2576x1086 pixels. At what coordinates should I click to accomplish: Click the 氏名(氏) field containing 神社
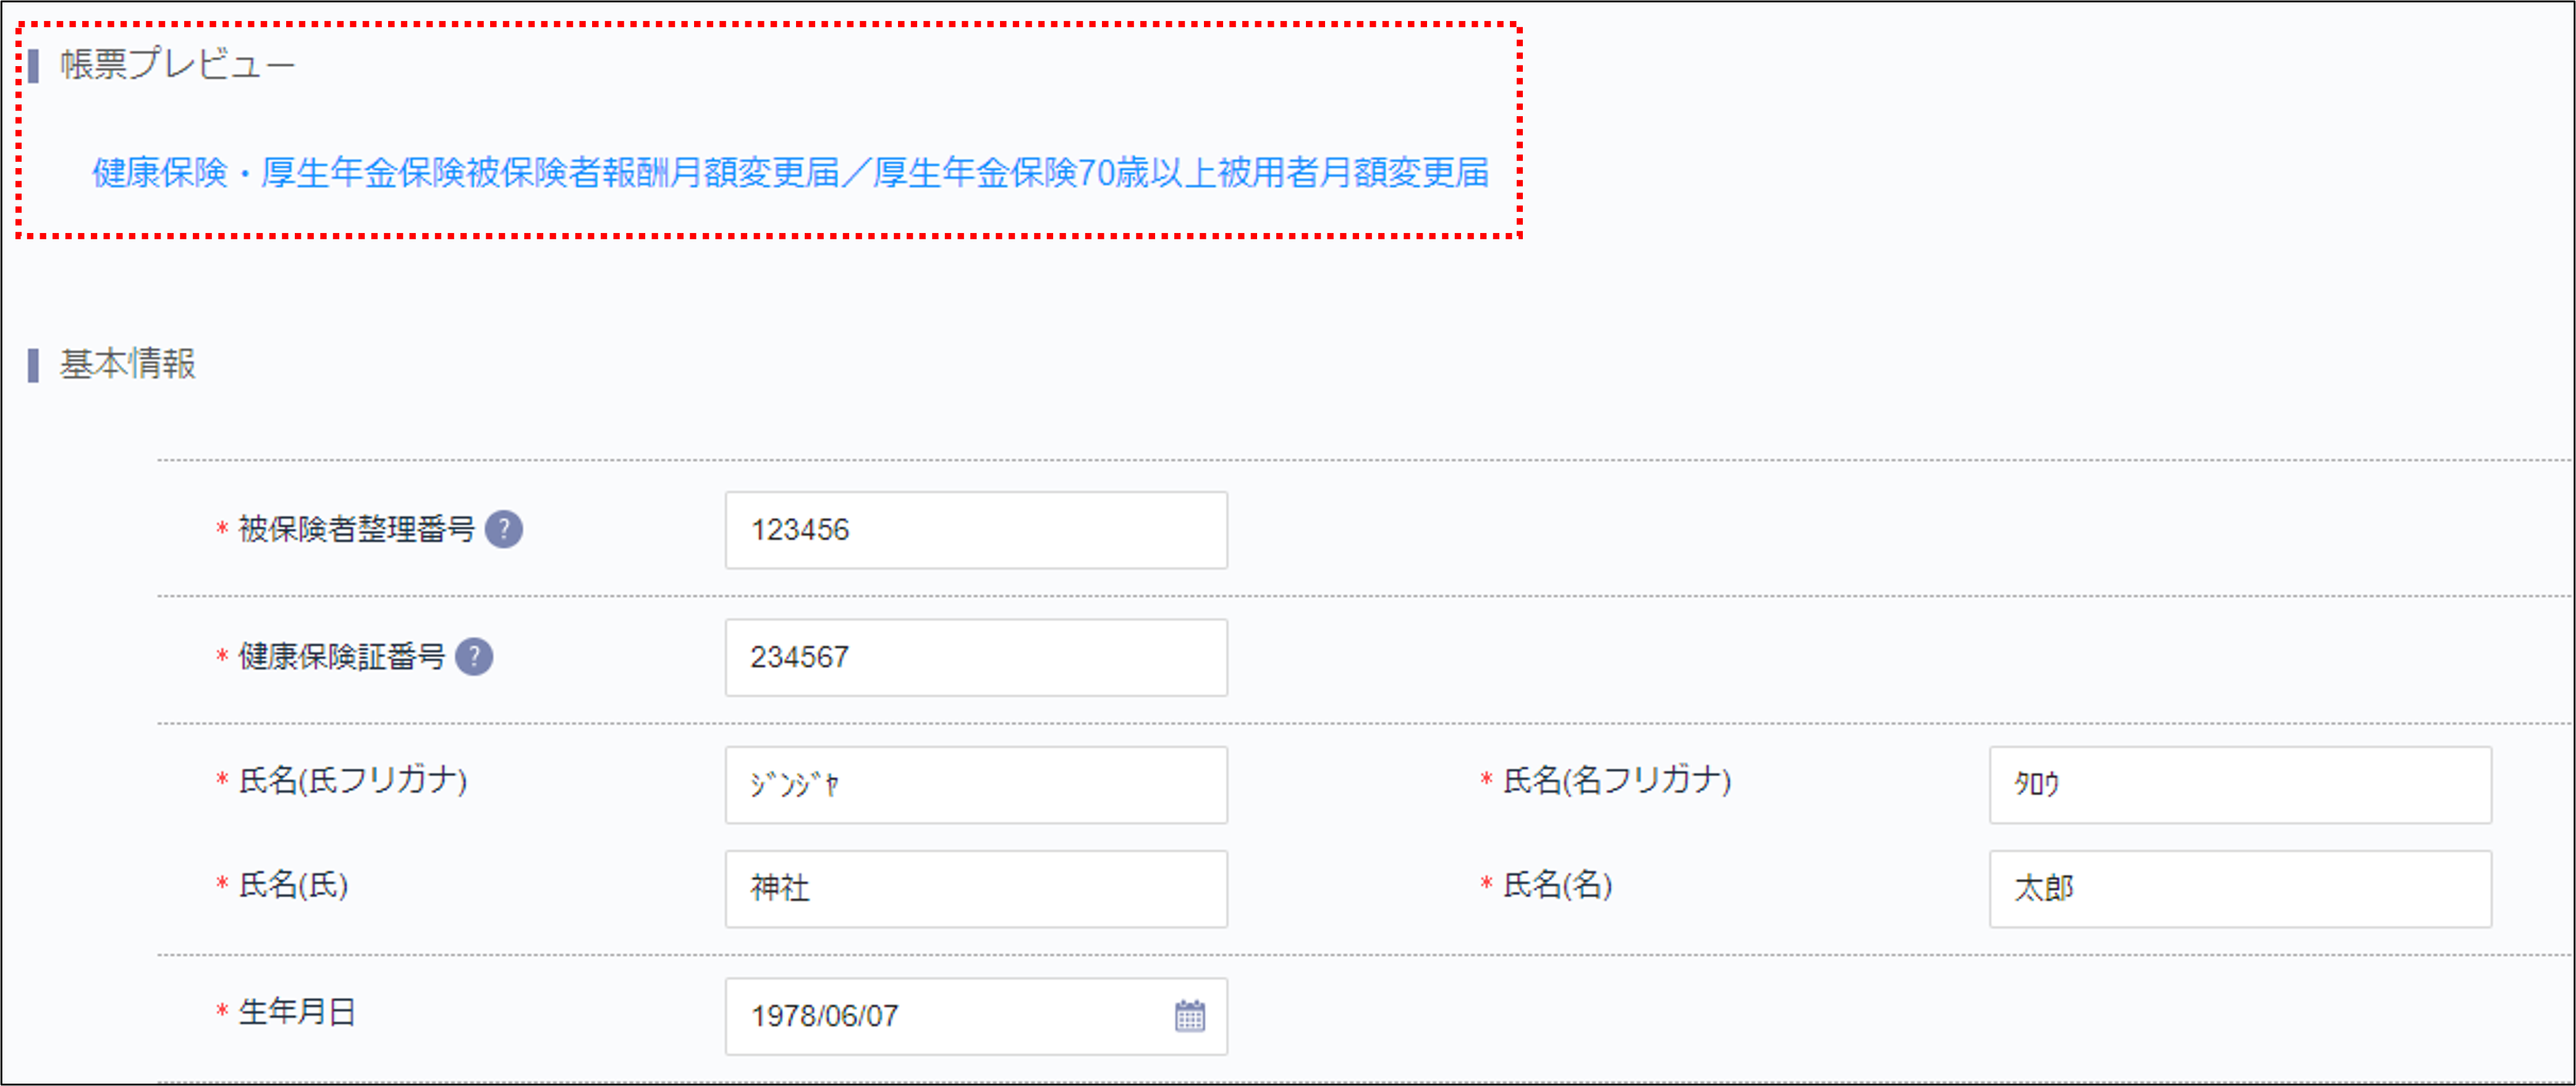[x=975, y=889]
